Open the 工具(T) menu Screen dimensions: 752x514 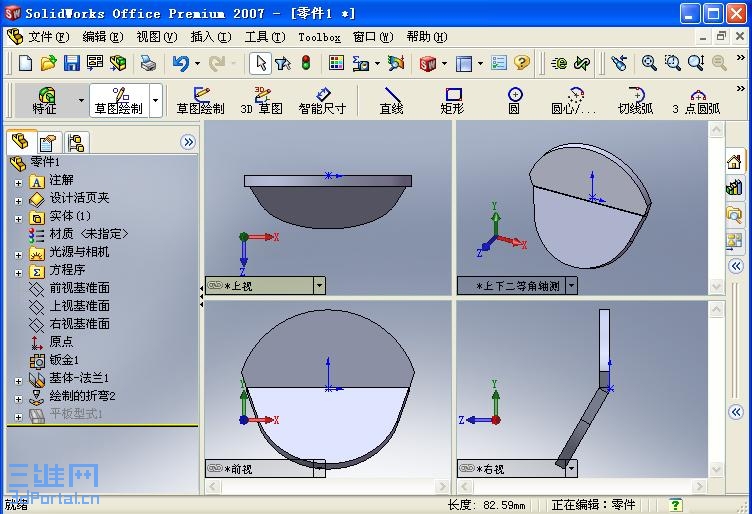coord(265,37)
